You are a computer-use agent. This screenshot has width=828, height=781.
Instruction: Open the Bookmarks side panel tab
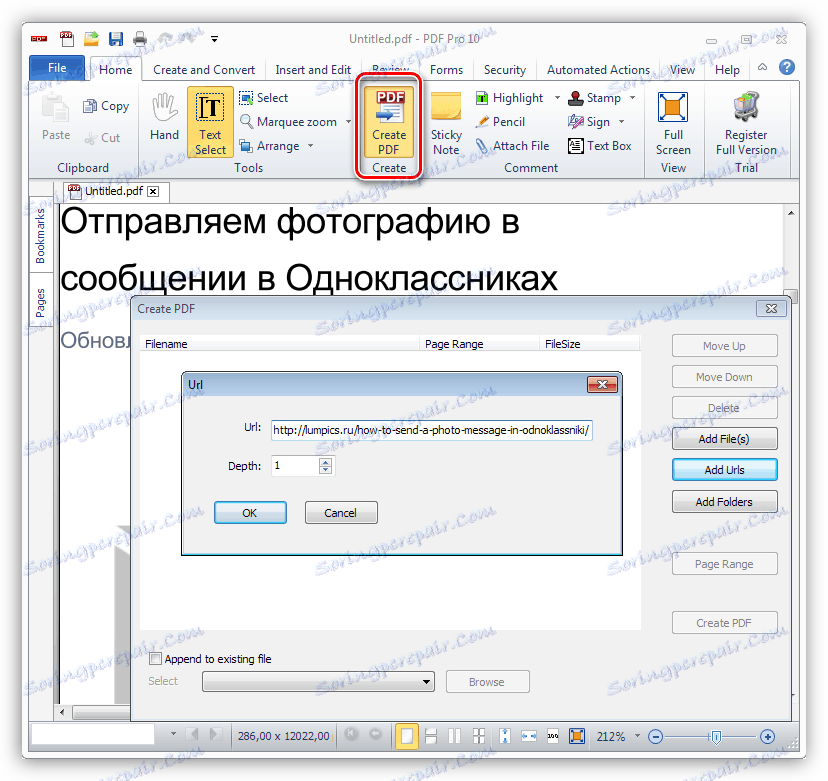coord(41,236)
